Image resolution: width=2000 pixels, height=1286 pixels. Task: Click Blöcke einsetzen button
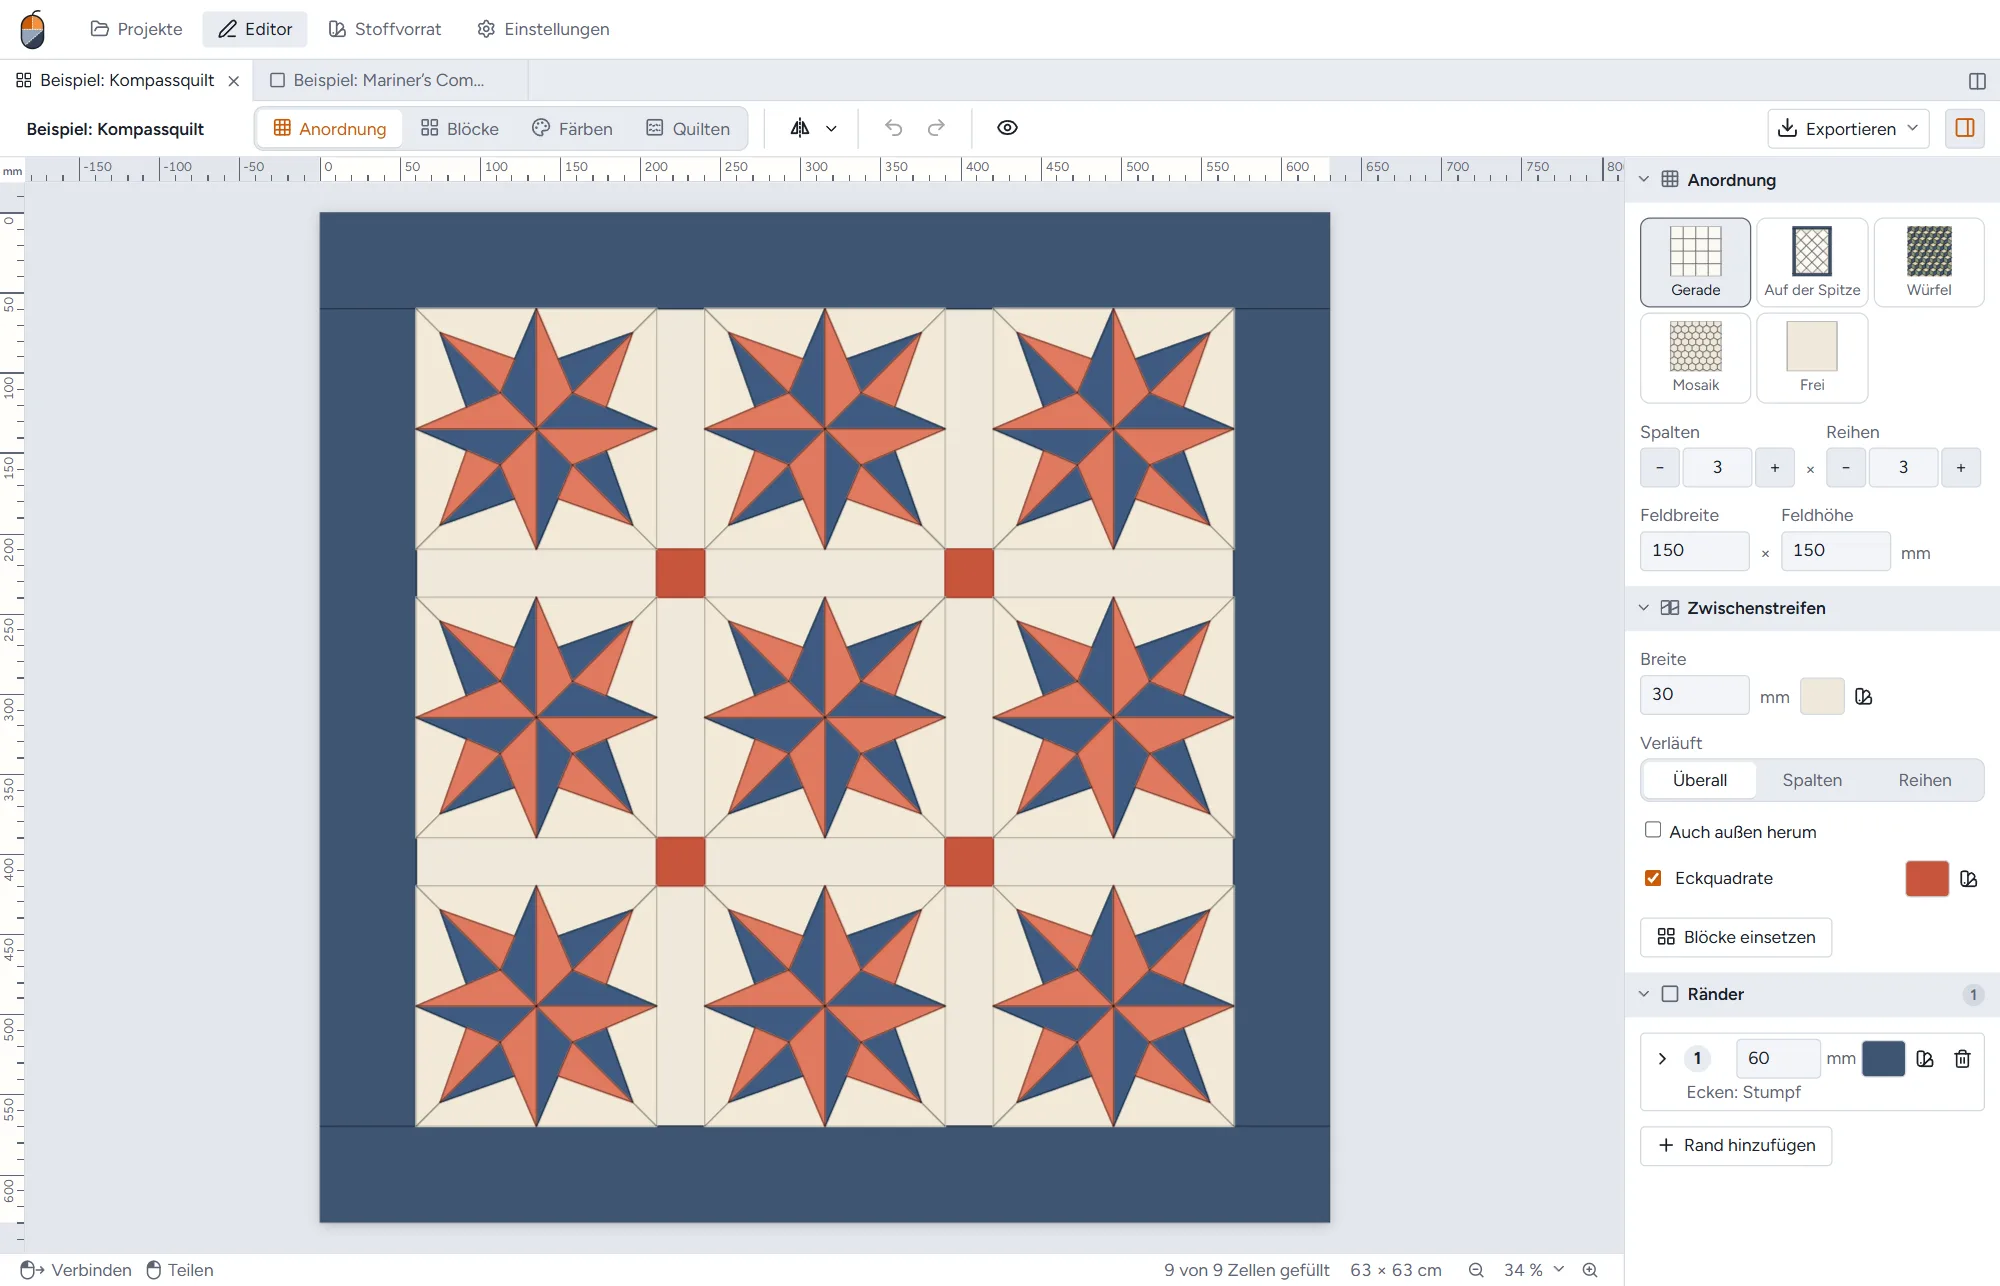point(1736,937)
